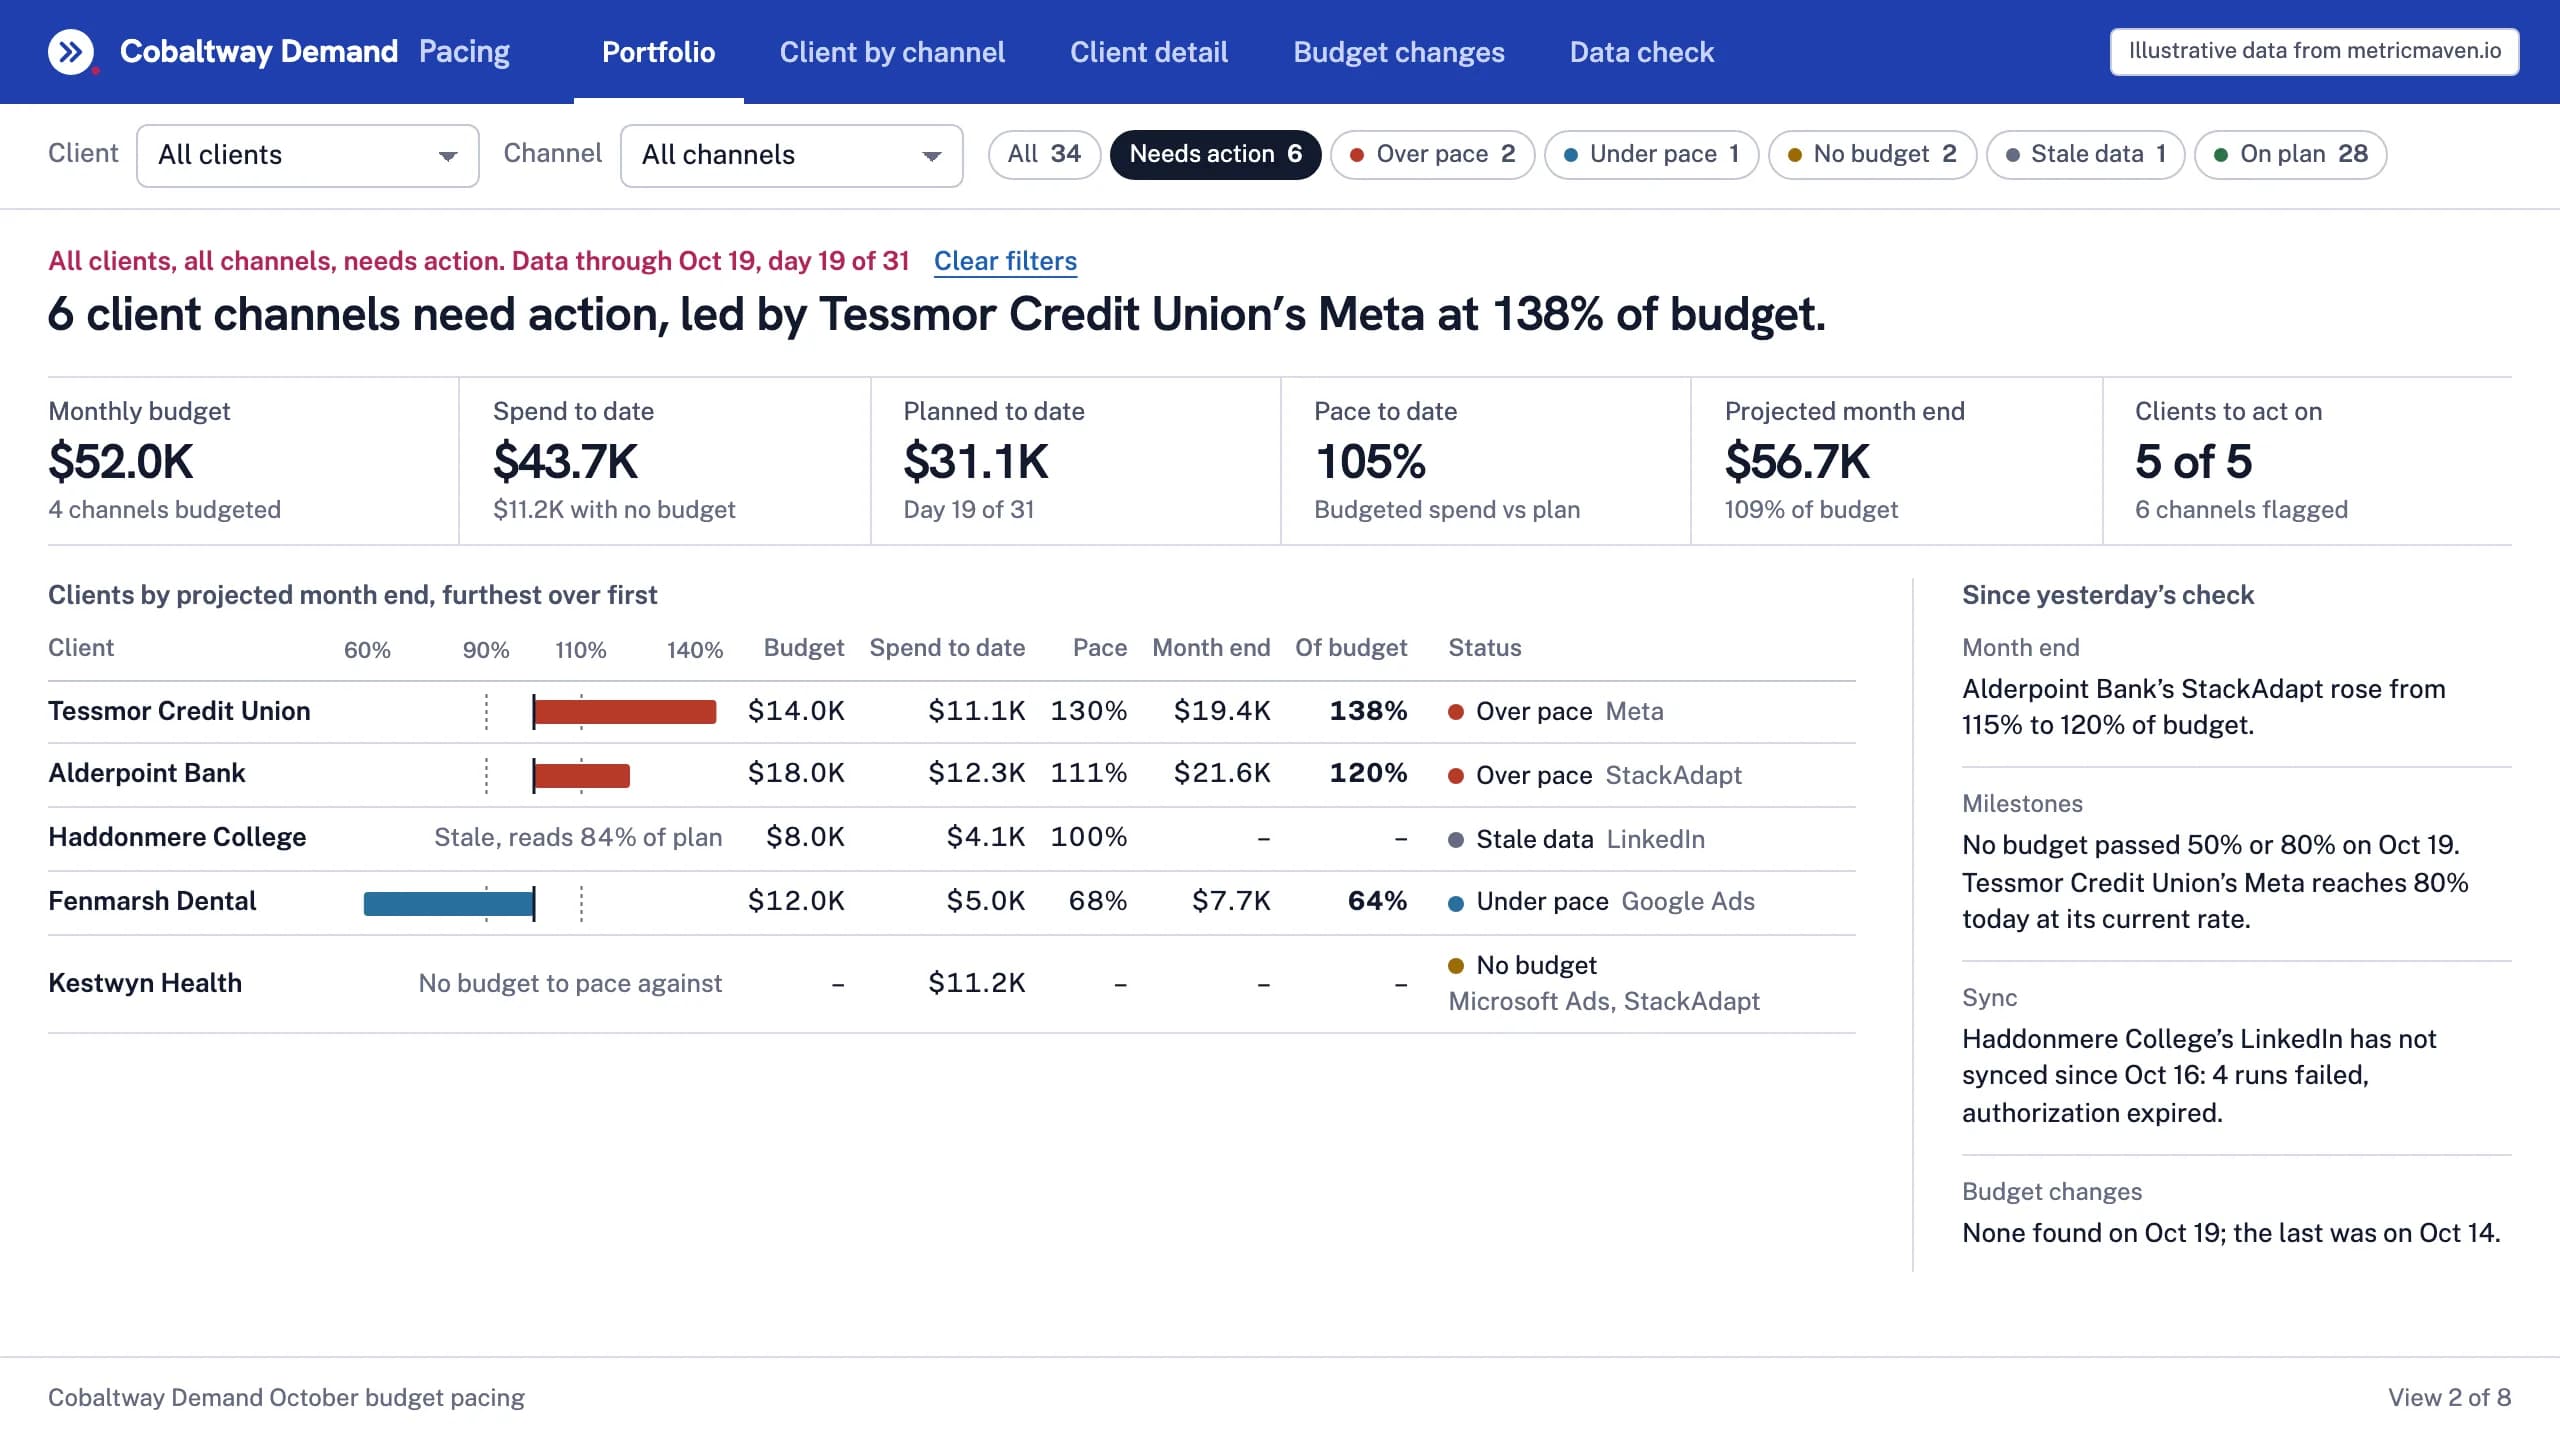The image size is (2560, 1440).
Task: Expand the All clients dropdown
Action: pos(307,155)
